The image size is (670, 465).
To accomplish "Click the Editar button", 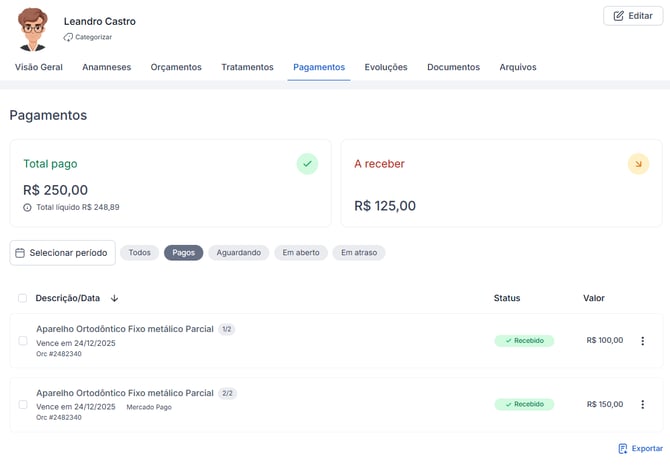I will (633, 16).
